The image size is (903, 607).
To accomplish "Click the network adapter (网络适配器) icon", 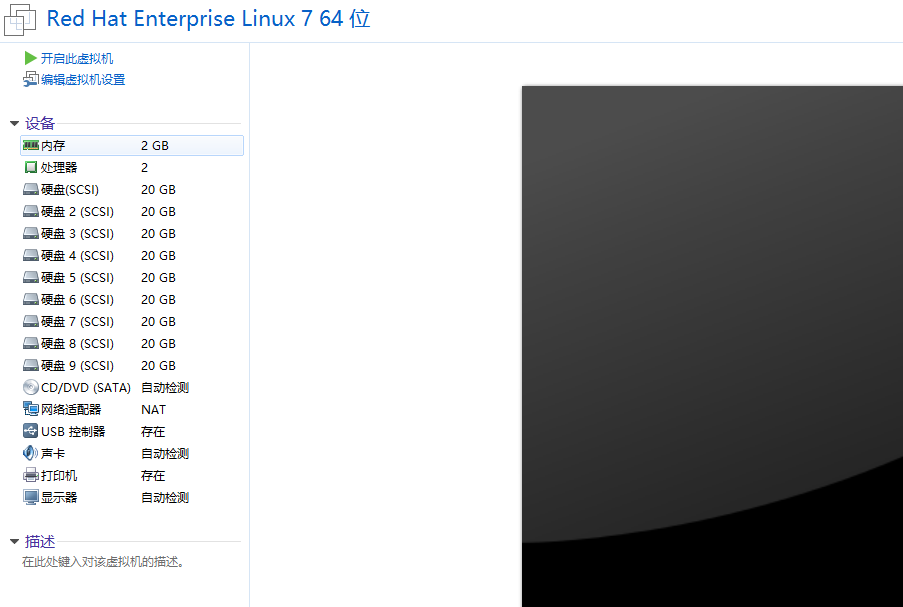I will [31, 410].
